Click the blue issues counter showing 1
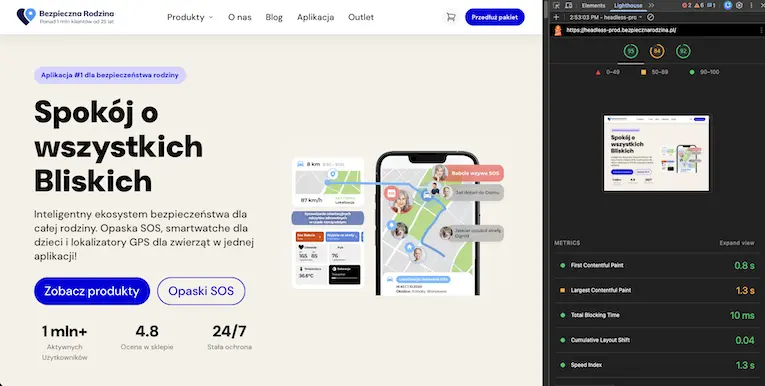The height and width of the screenshot is (386, 765). (711, 5)
